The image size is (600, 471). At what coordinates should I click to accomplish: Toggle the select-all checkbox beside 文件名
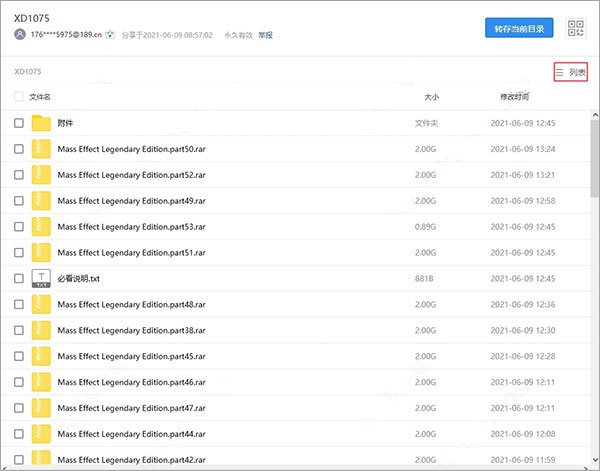(20, 97)
